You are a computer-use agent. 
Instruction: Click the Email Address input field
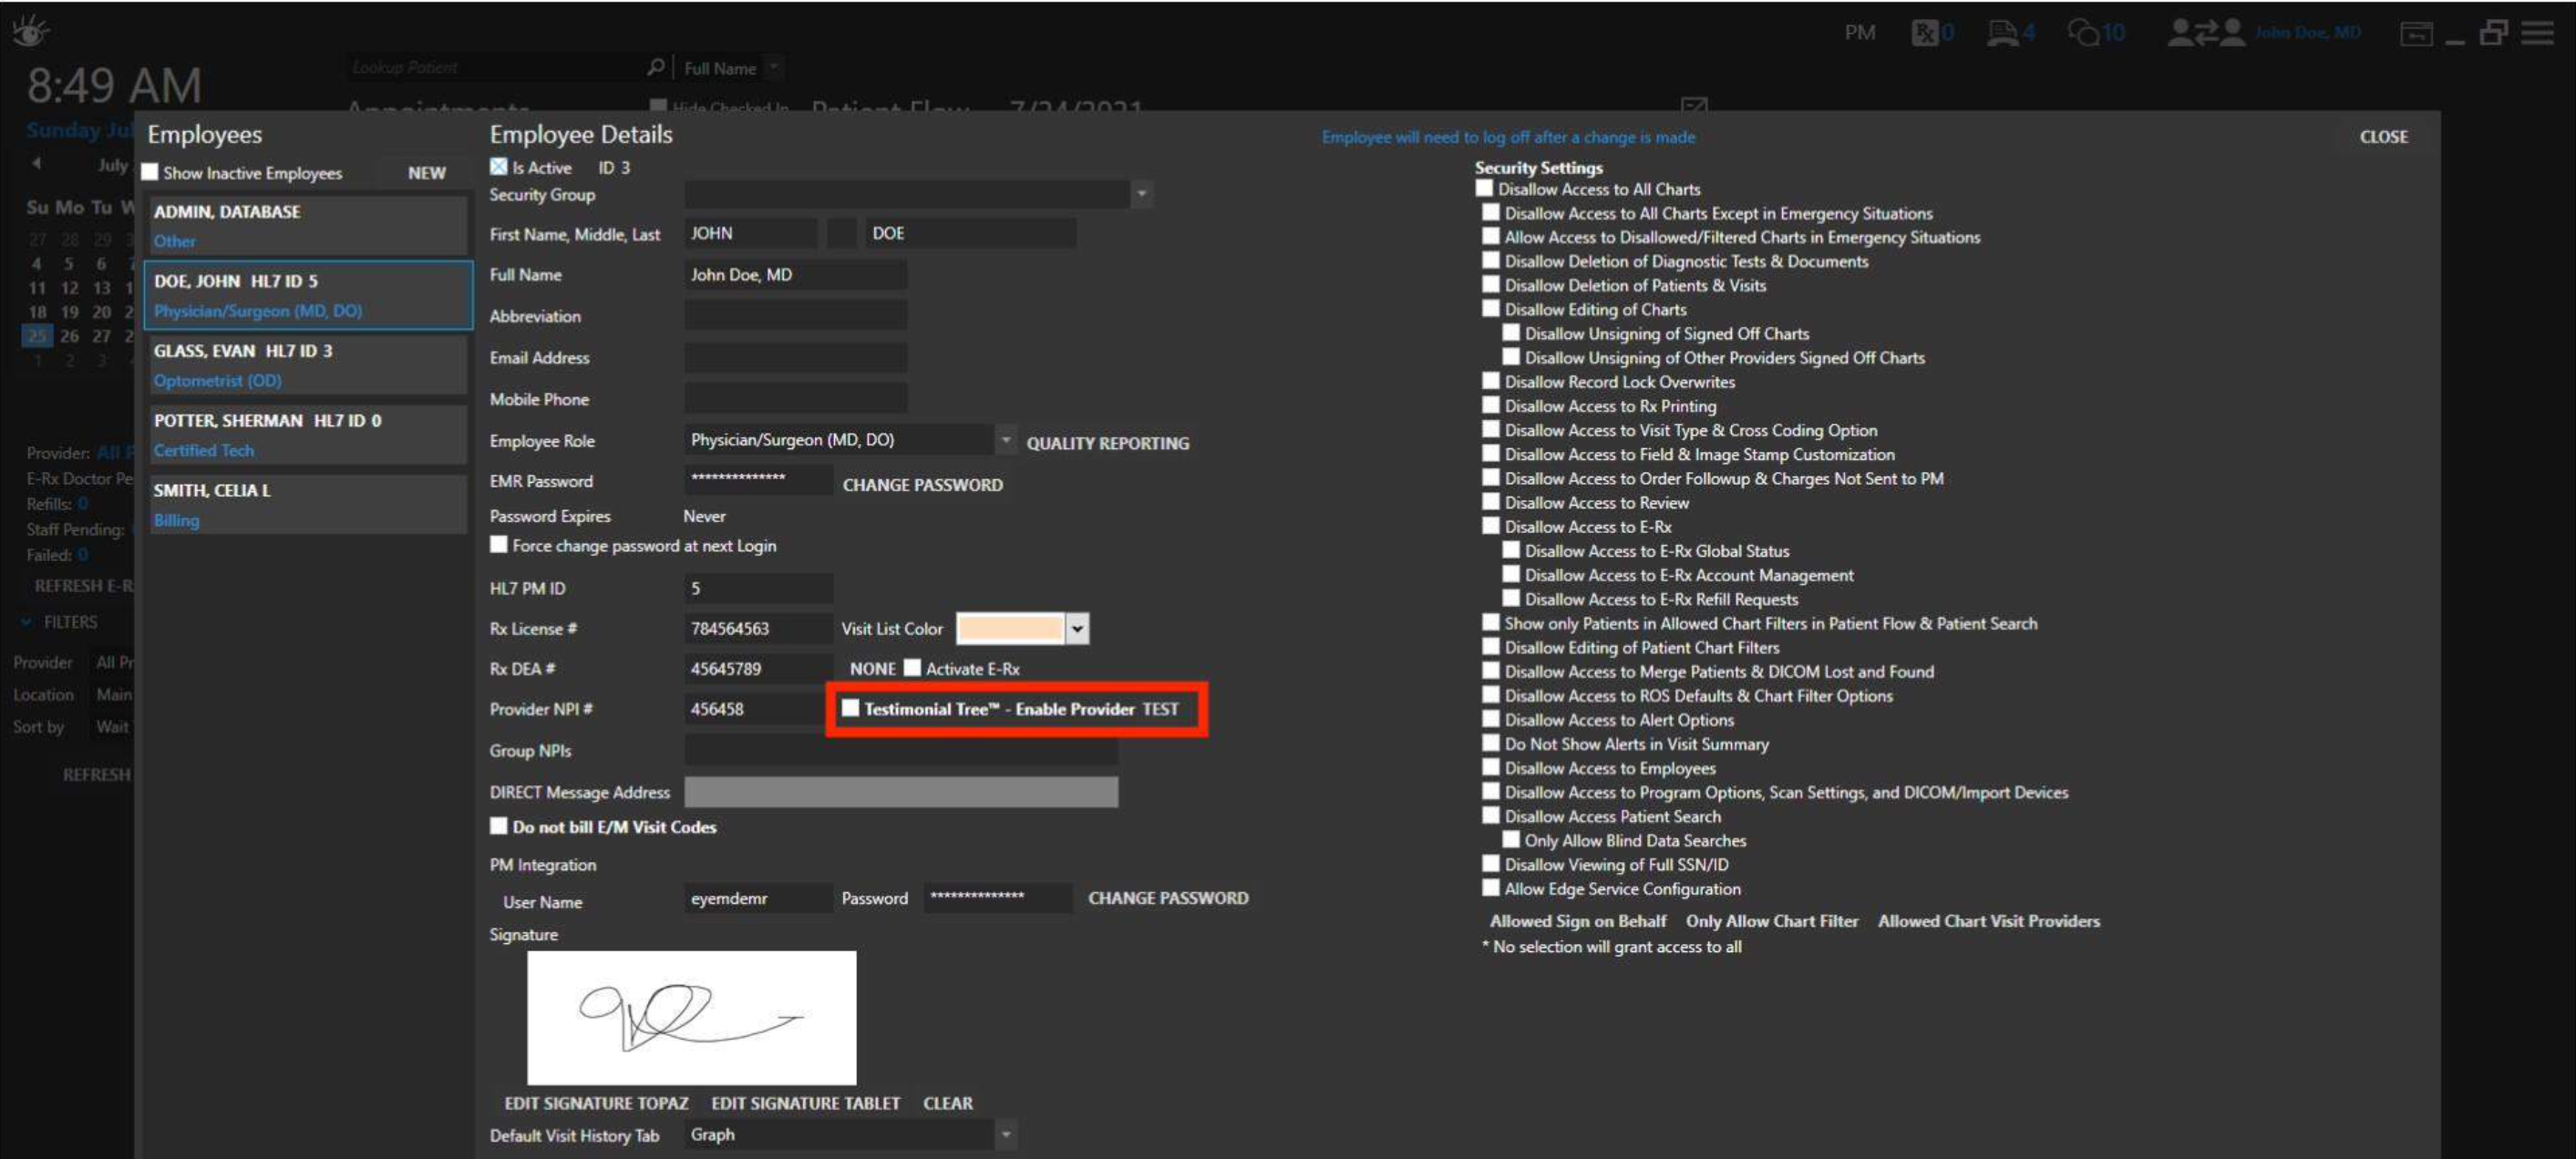click(x=795, y=357)
